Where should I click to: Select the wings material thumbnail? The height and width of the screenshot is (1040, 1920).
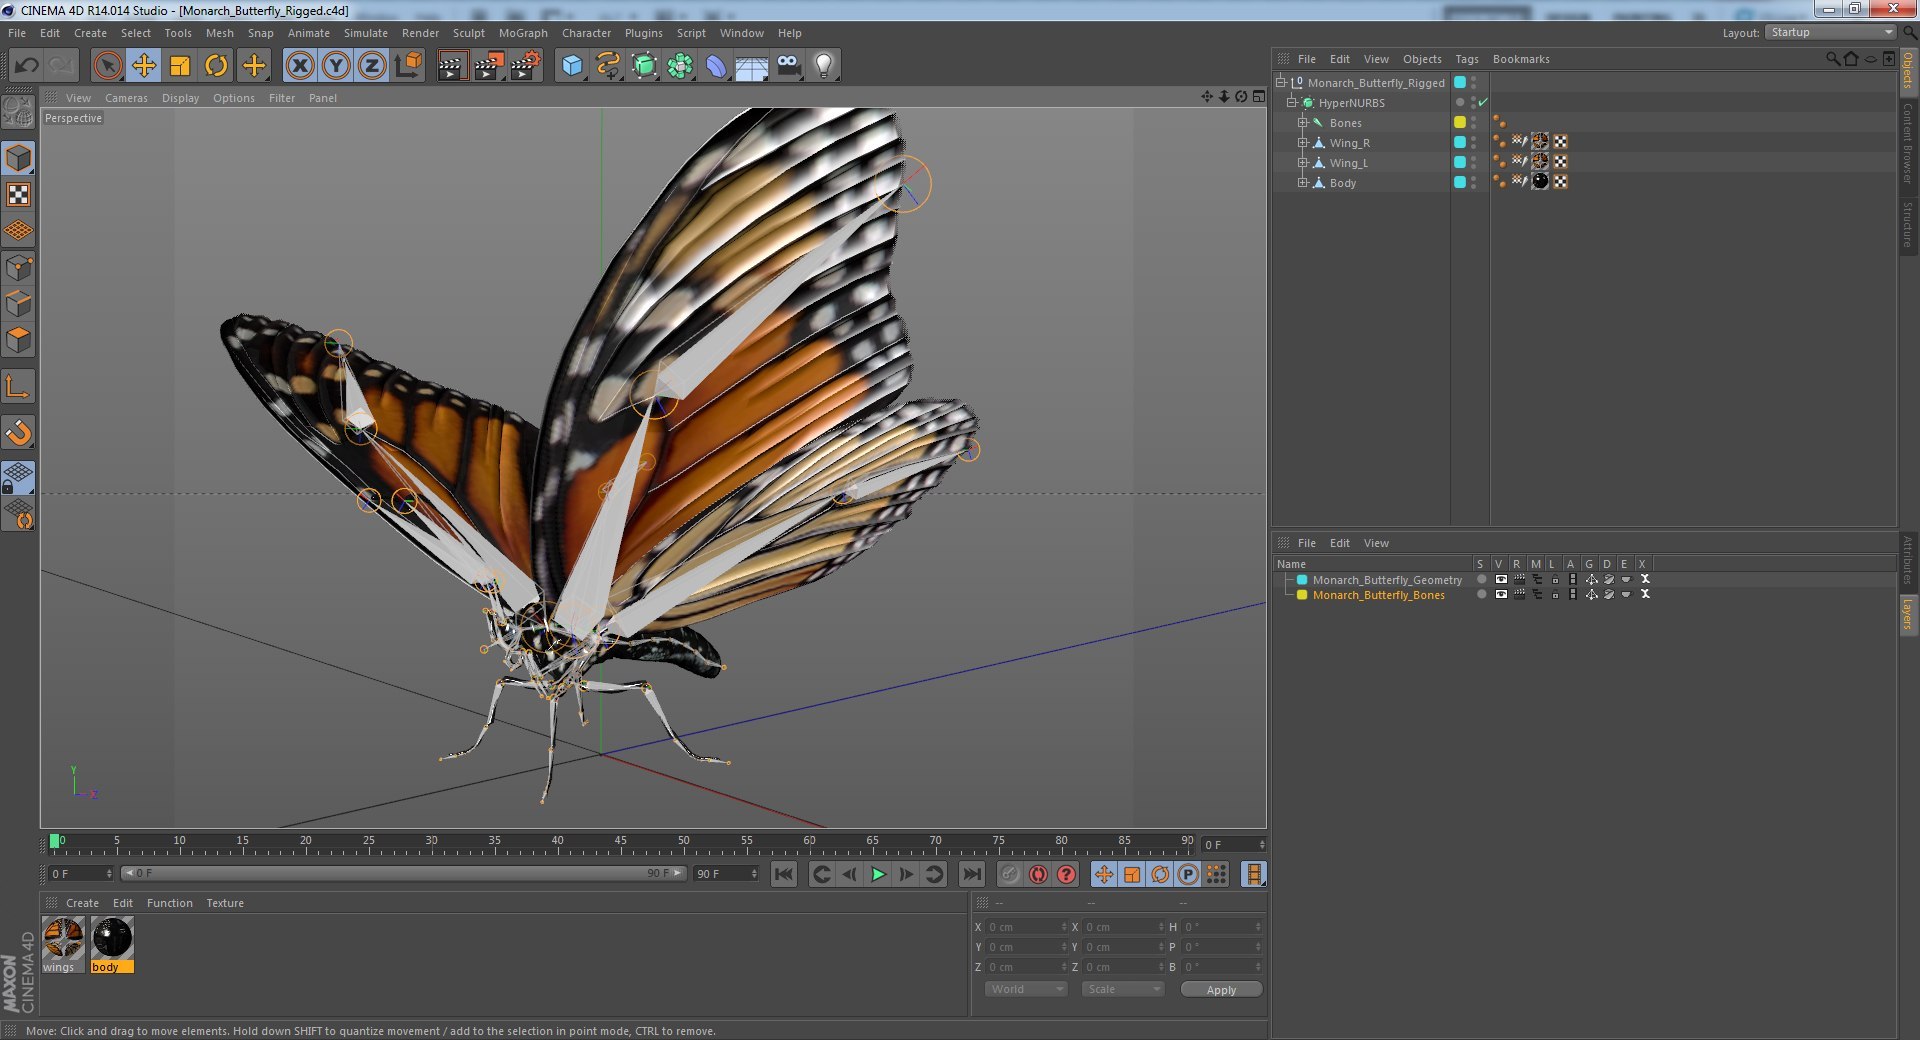point(63,945)
